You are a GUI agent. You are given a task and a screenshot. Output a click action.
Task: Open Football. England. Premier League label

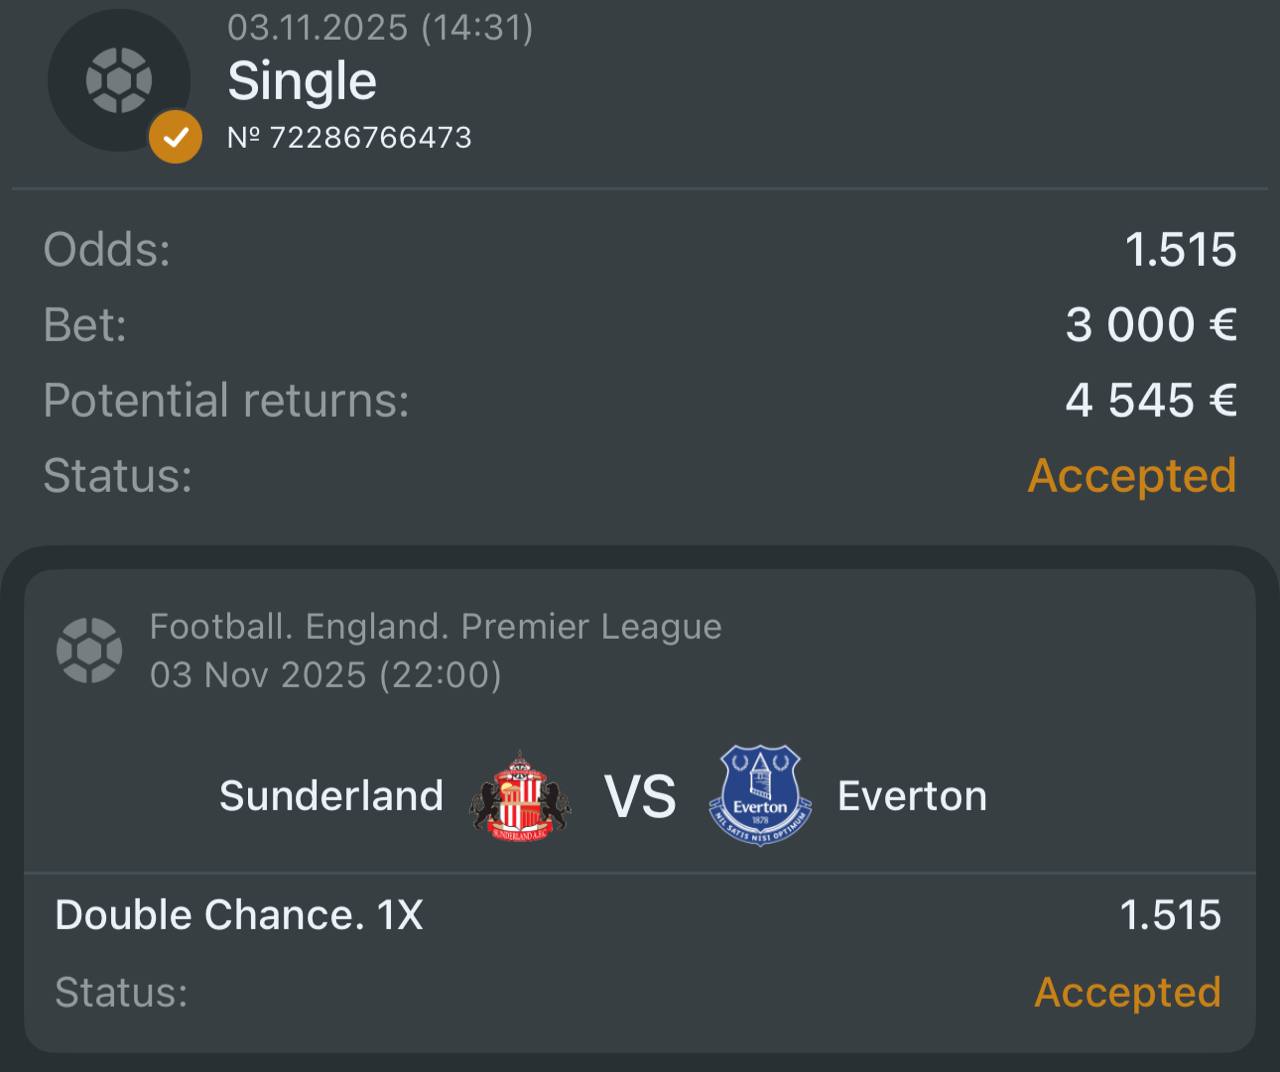pyautogui.click(x=435, y=627)
